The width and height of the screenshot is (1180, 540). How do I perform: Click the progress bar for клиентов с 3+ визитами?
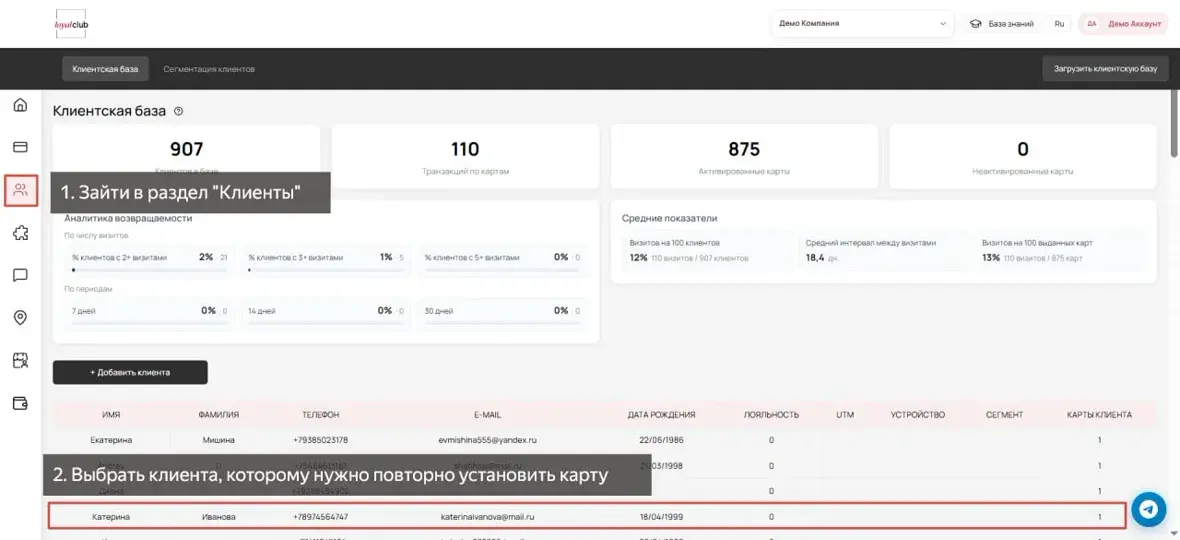click(x=326, y=269)
